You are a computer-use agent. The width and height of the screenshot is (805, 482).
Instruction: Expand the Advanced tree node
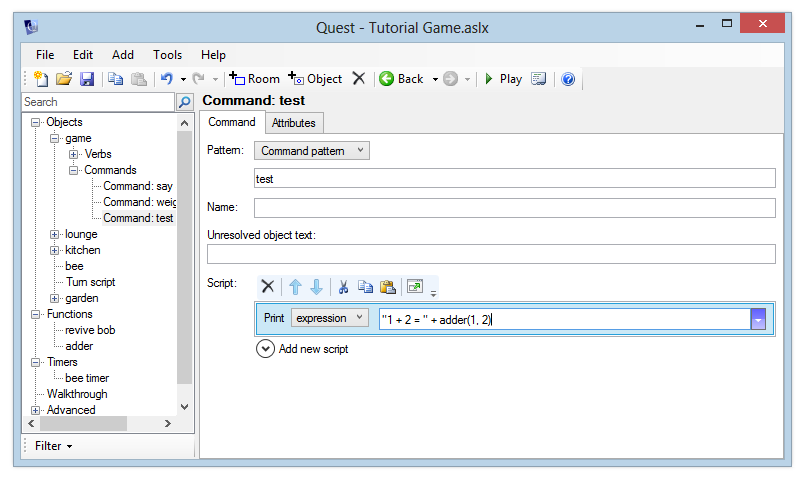click(35, 410)
